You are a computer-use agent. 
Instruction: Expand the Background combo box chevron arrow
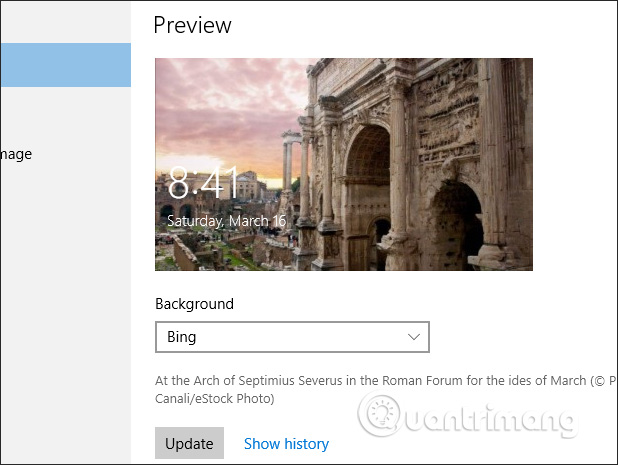click(414, 337)
